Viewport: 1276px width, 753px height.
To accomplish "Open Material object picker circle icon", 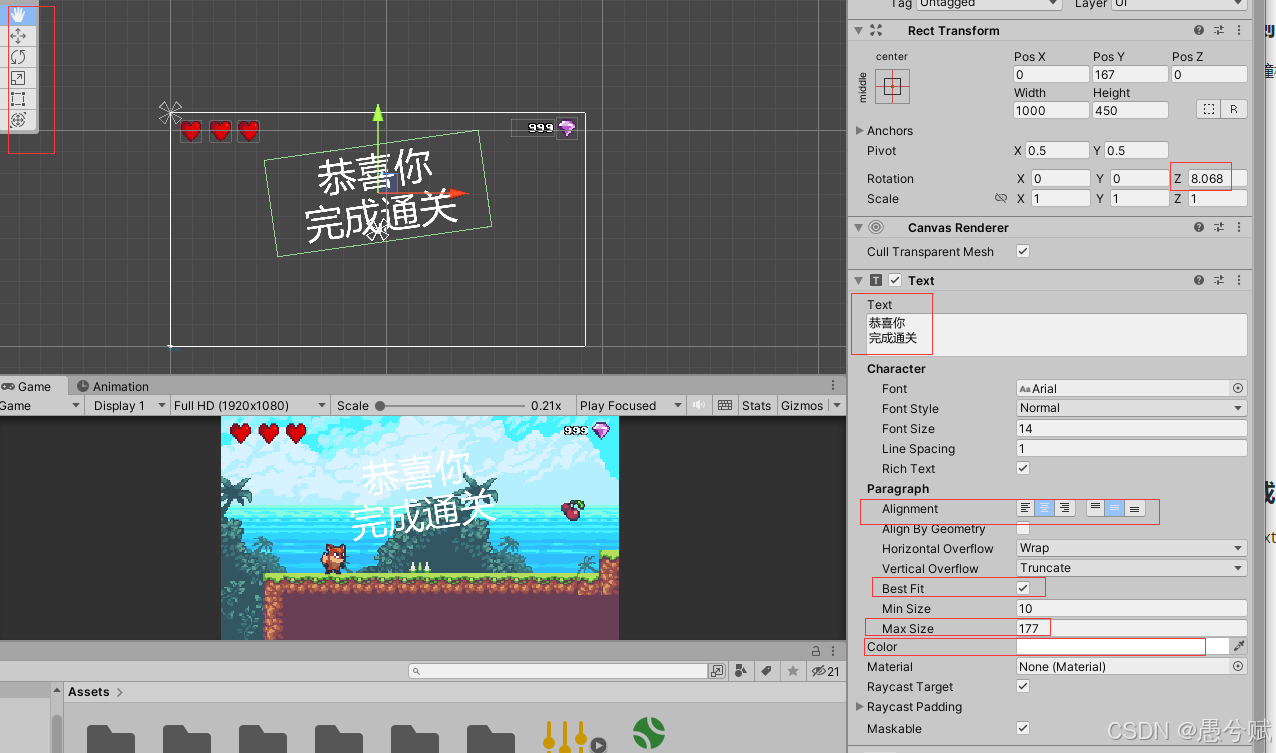I will (x=1238, y=666).
